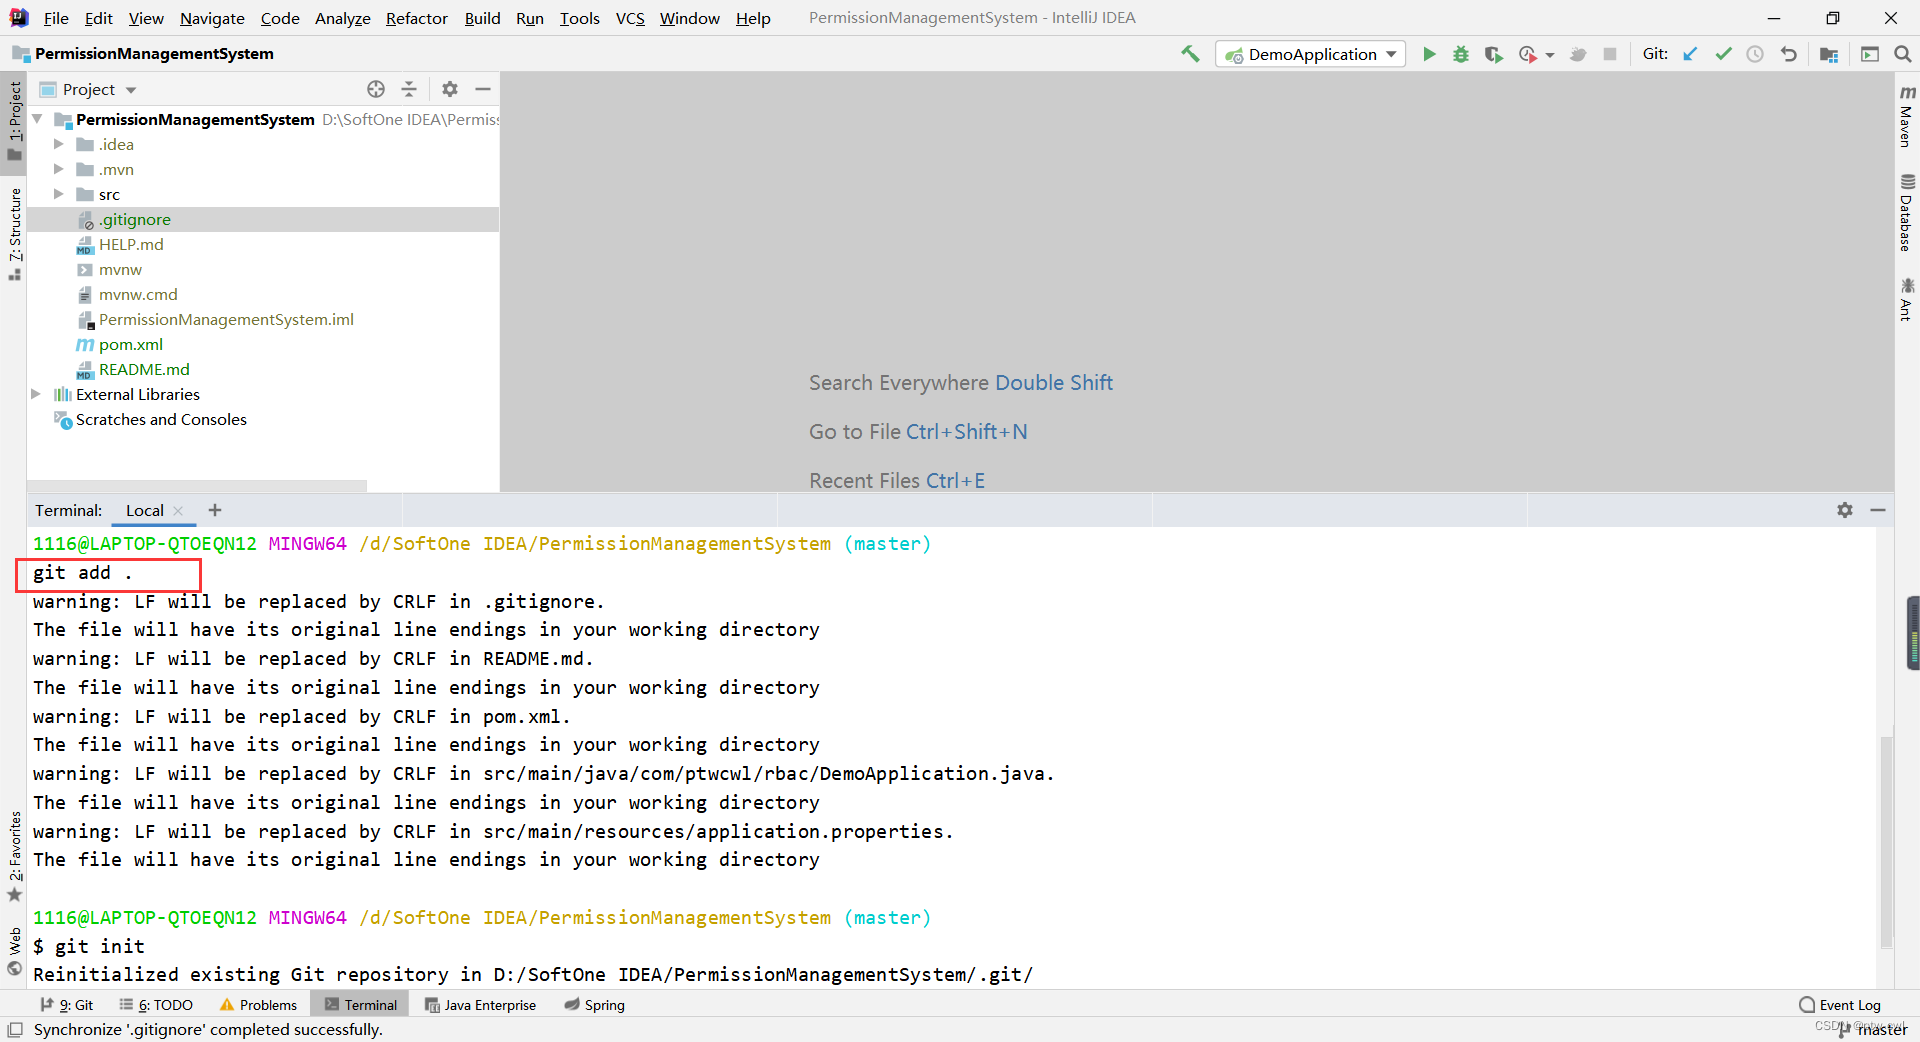
Task: Toggle the Spring tool window button
Action: pos(595,1005)
